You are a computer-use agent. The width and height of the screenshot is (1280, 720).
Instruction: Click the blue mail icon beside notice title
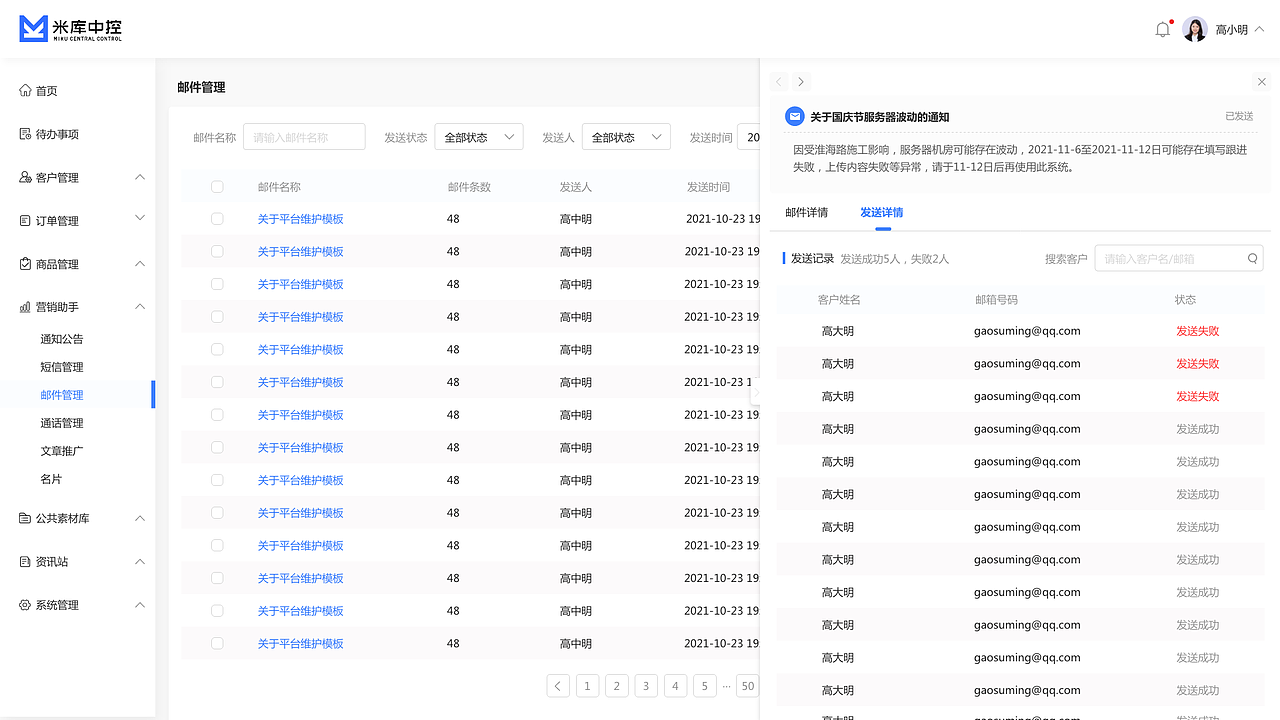coord(795,116)
